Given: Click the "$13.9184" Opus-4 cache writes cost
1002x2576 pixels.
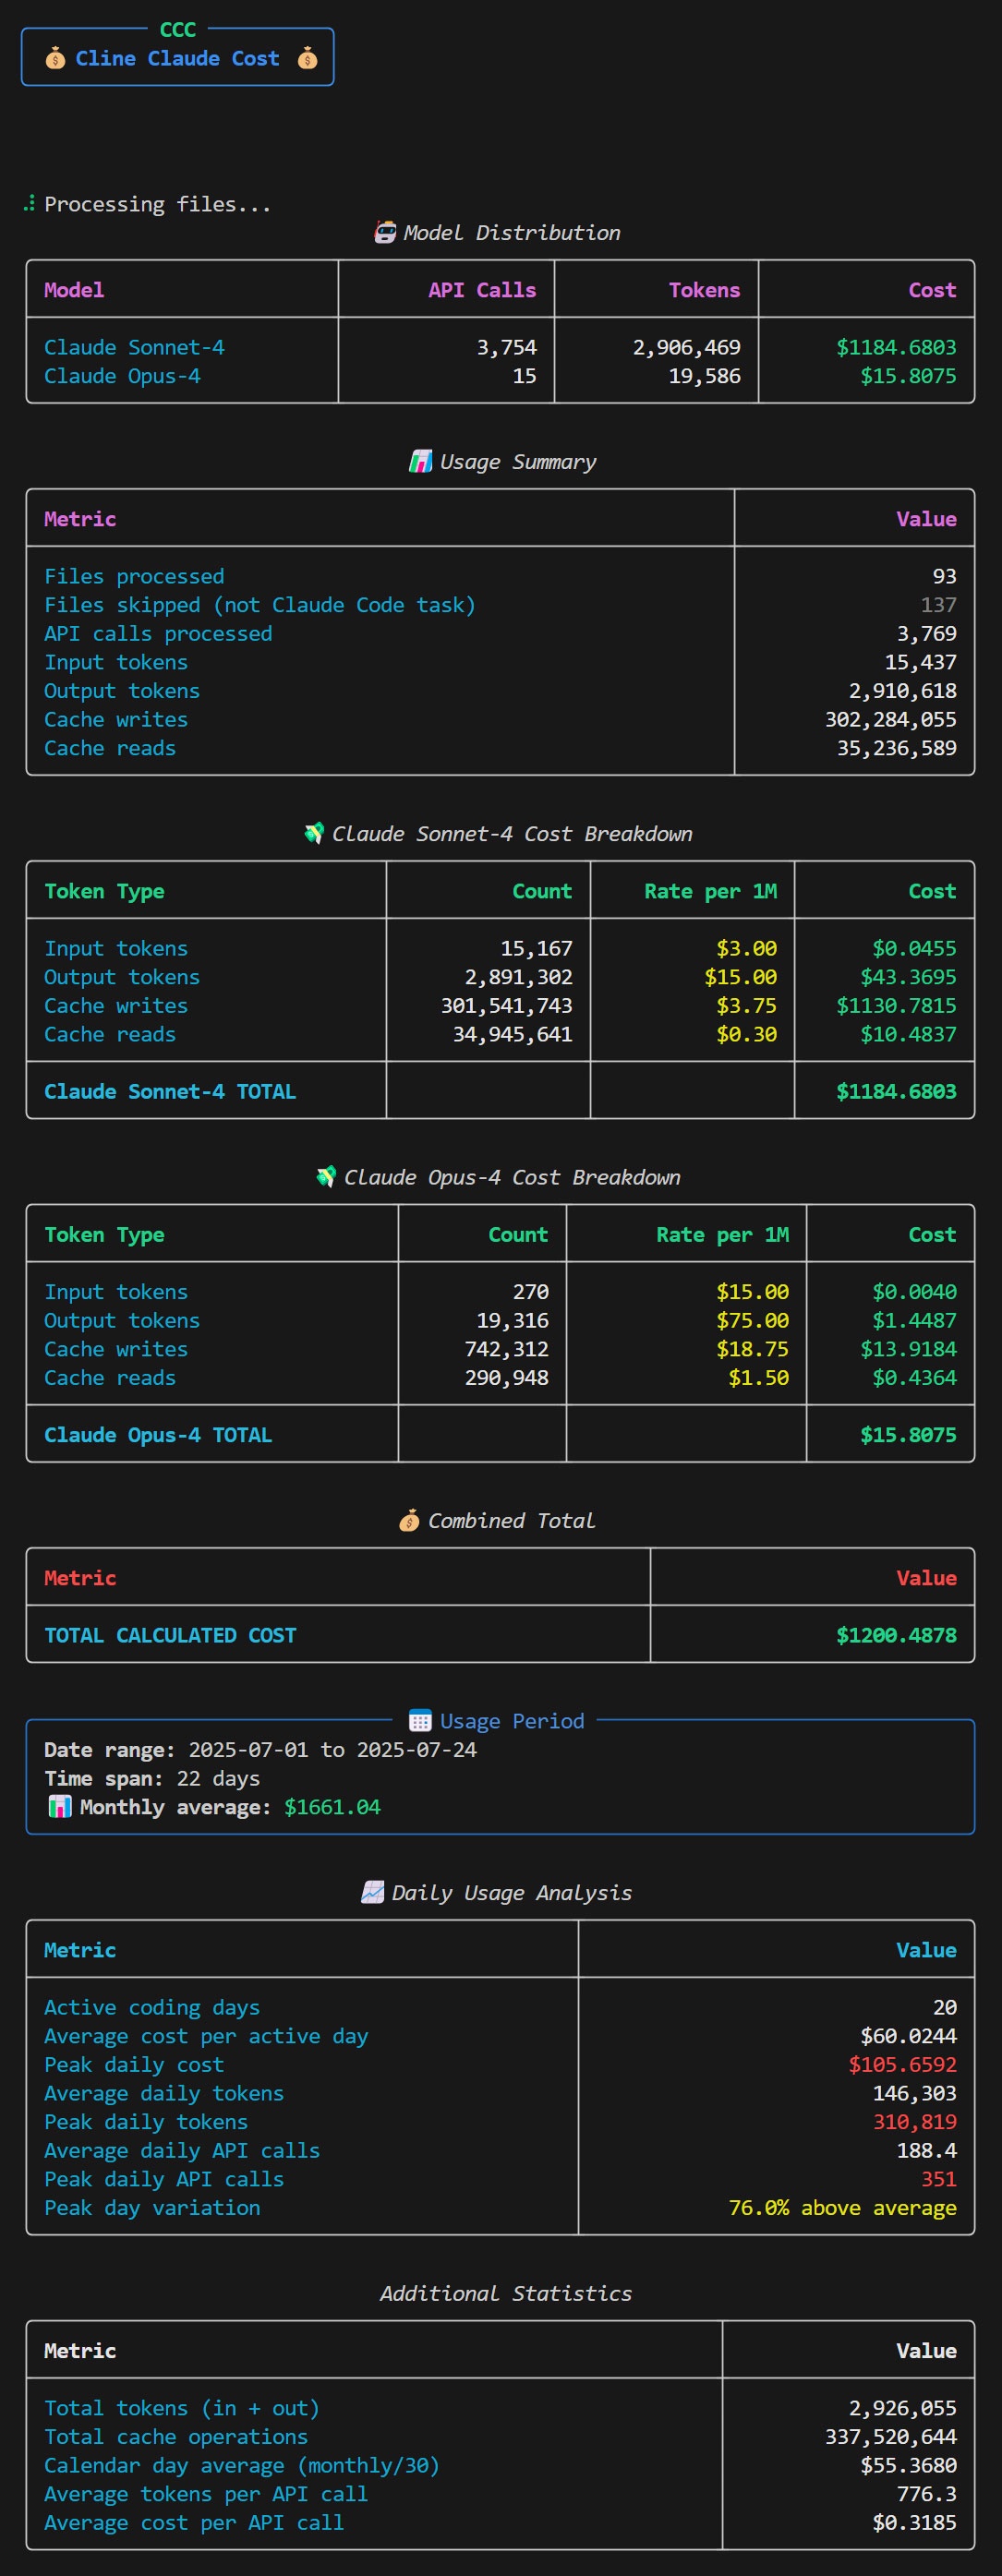Looking at the screenshot, I should (x=908, y=1349).
